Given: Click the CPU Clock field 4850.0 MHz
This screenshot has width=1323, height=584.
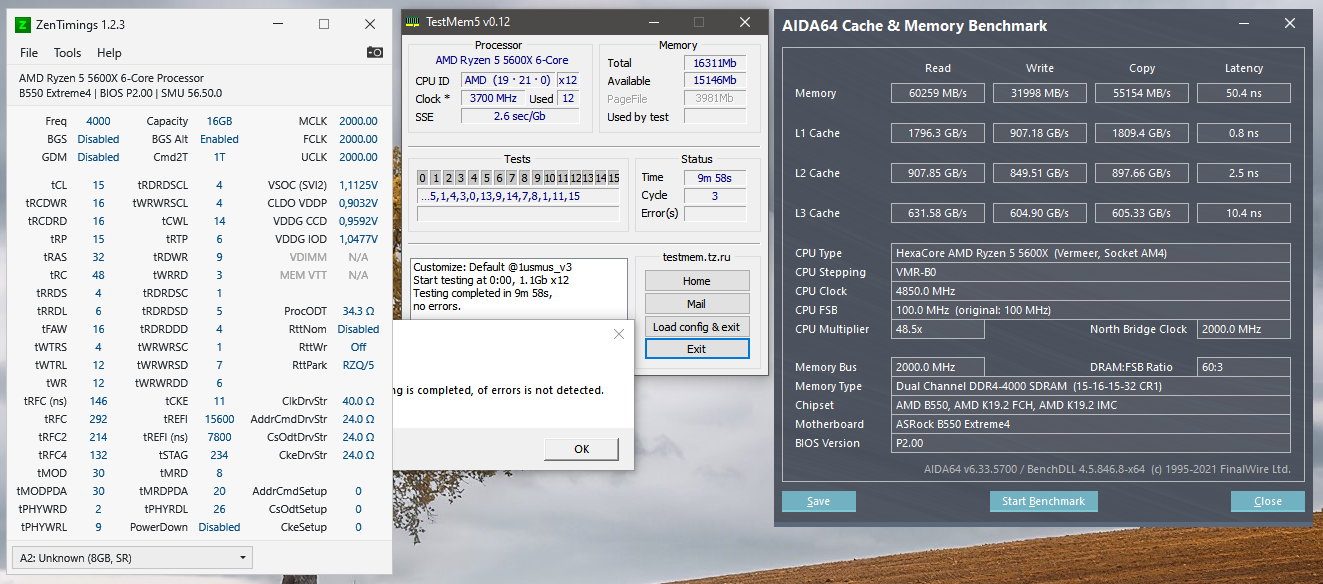Looking at the screenshot, I should [x=1091, y=291].
